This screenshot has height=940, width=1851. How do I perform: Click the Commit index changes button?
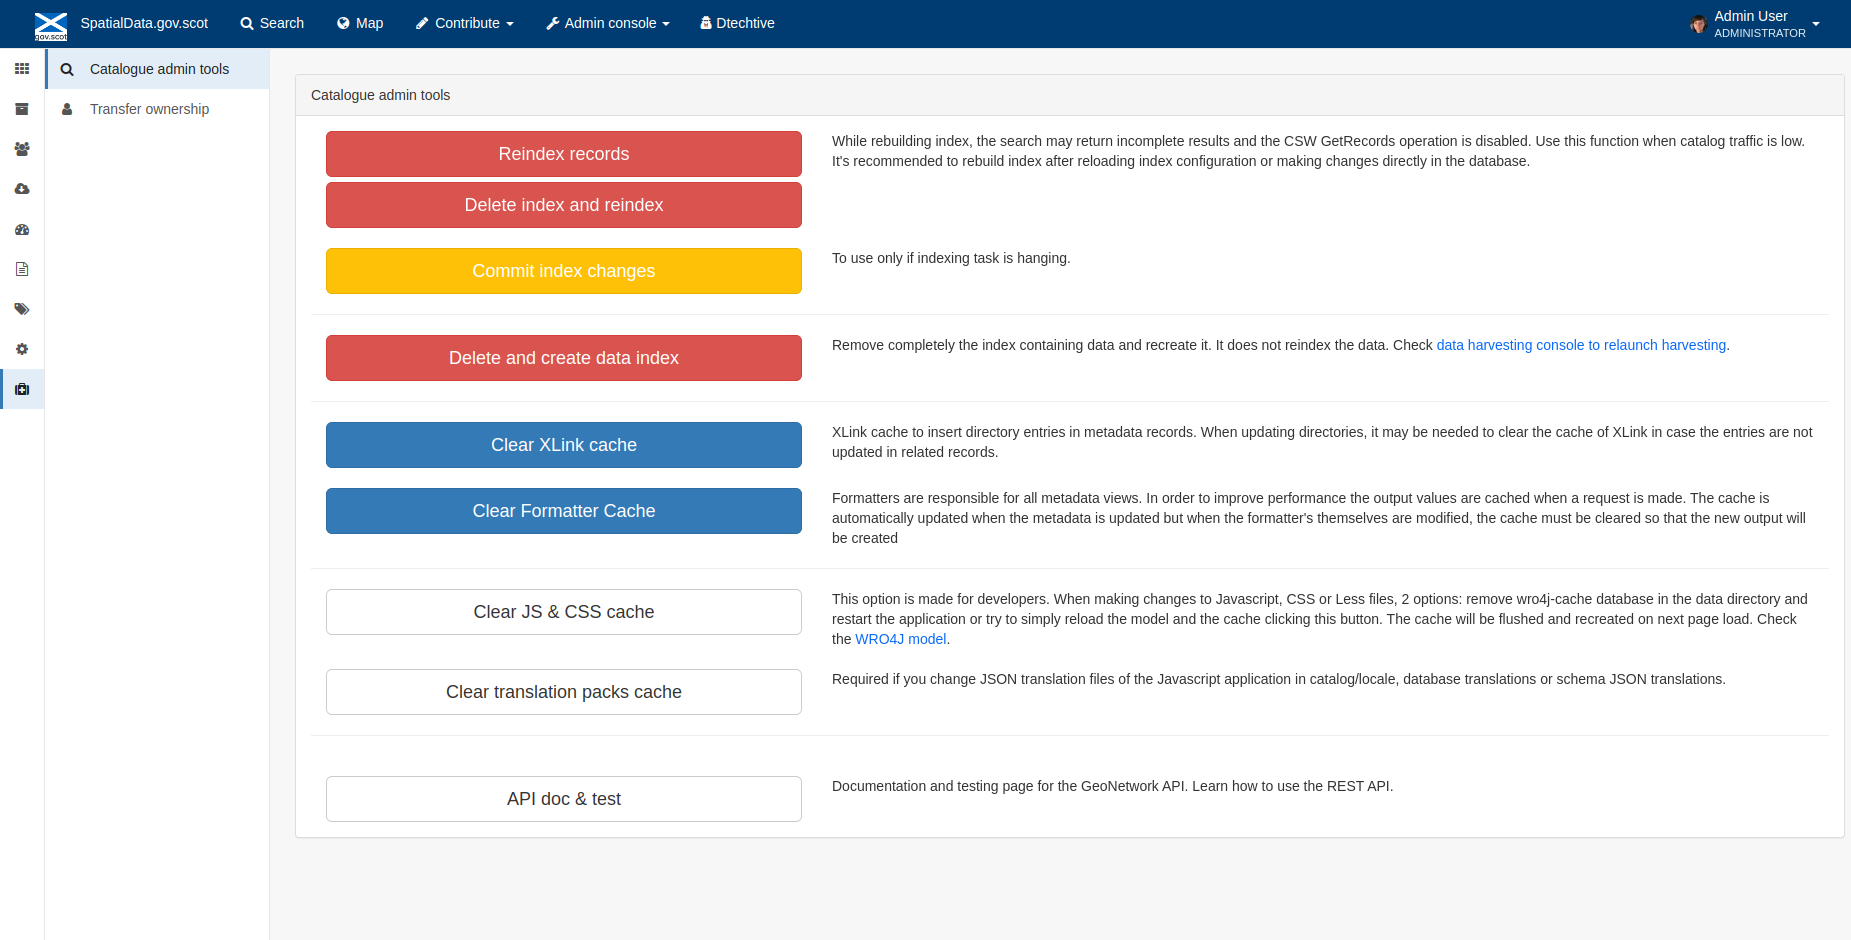tap(564, 271)
